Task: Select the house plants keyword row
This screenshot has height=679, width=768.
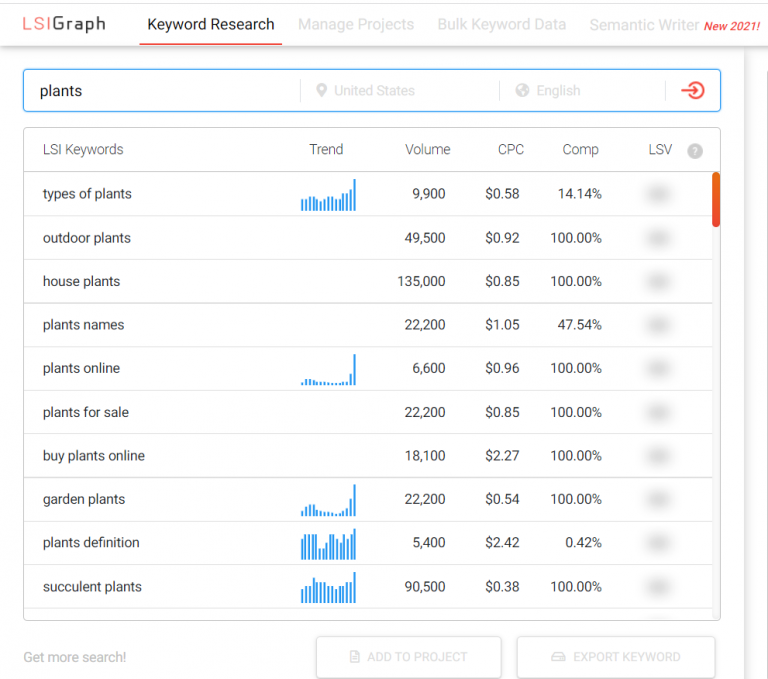Action: coord(81,282)
